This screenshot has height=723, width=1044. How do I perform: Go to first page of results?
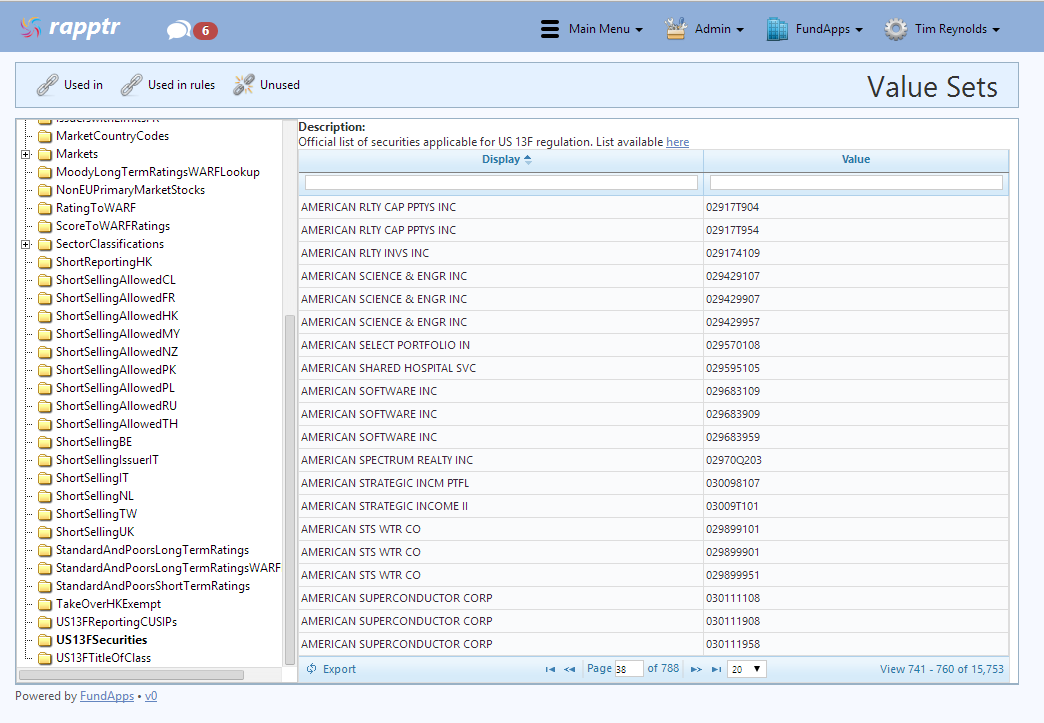click(x=550, y=669)
